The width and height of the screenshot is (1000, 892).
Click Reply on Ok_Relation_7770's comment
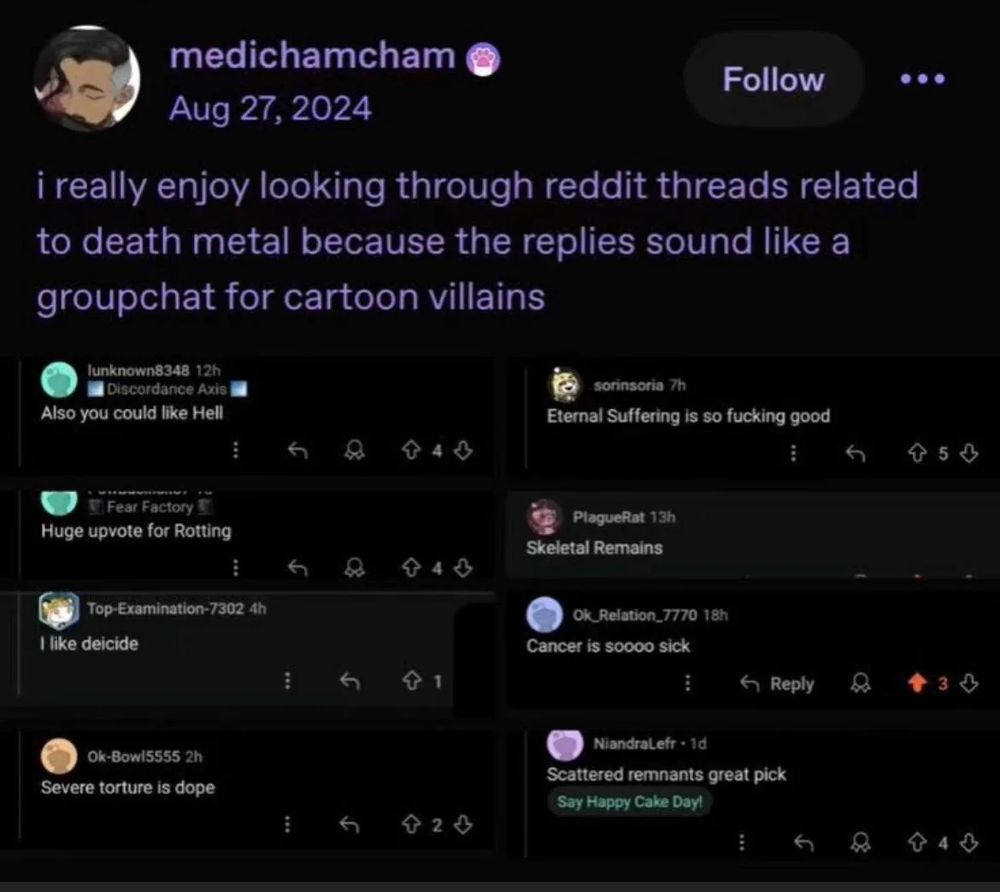click(777, 684)
